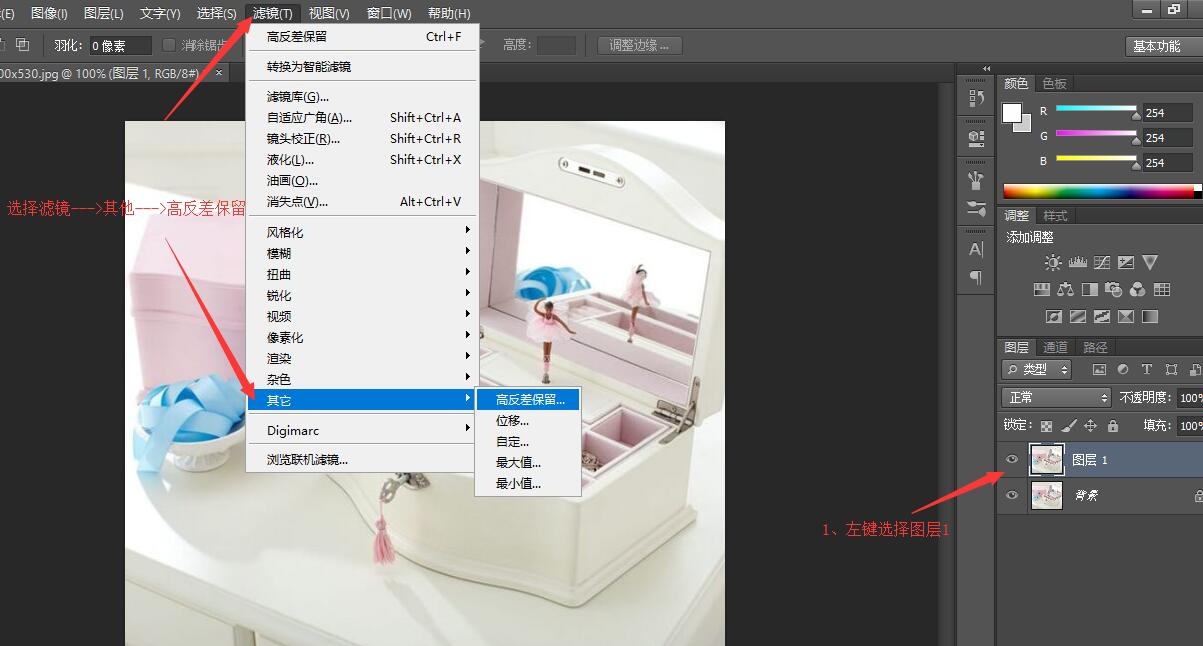Click the lock transparent pixels icon
1203x646 pixels.
1046,426
